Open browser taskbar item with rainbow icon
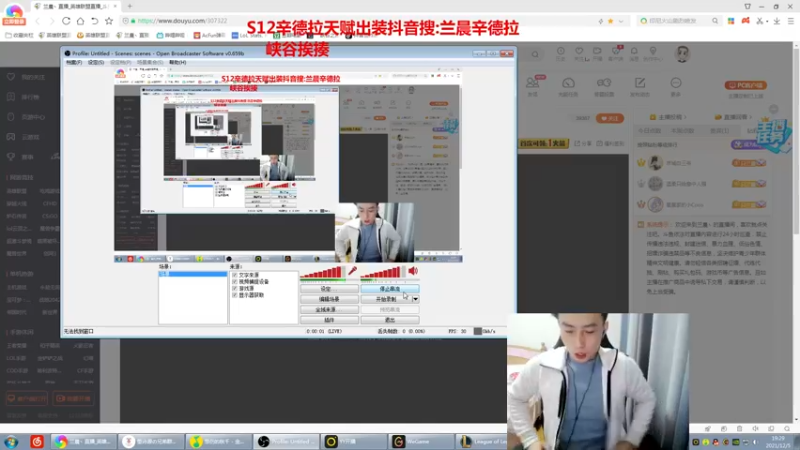The image size is (800, 450). tap(84, 441)
